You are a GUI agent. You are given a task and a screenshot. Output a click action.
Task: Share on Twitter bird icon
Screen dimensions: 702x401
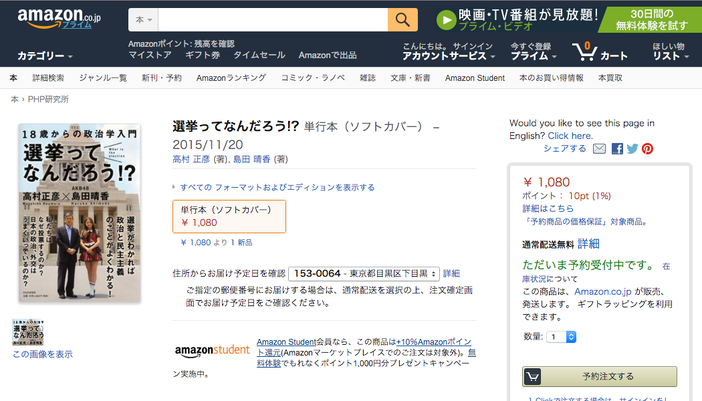632,149
